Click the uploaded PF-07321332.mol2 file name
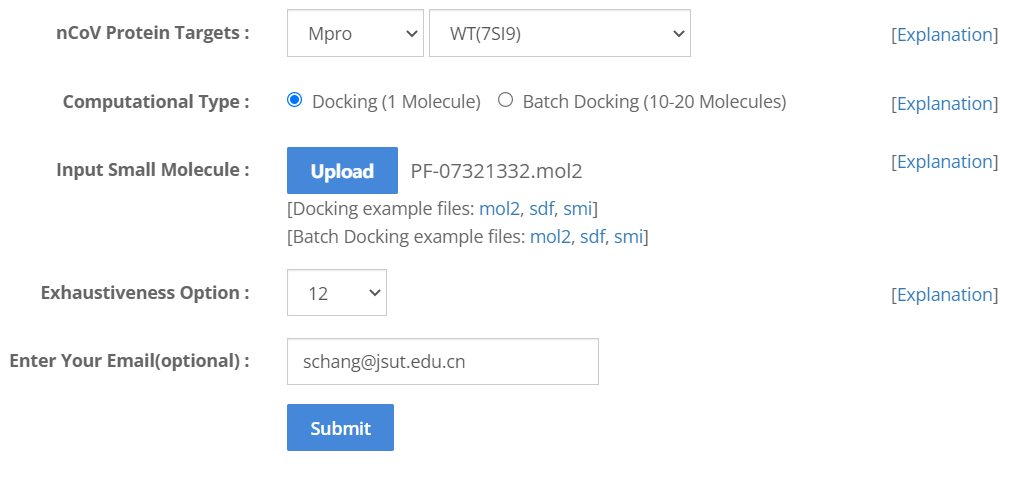This screenshot has height=477, width=1031. (x=496, y=171)
